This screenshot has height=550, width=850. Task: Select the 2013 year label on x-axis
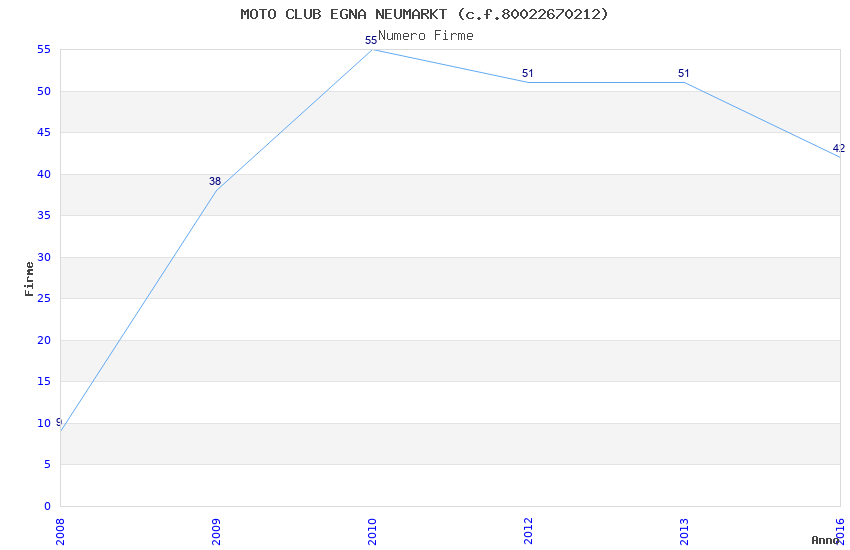(x=684, y=530)
